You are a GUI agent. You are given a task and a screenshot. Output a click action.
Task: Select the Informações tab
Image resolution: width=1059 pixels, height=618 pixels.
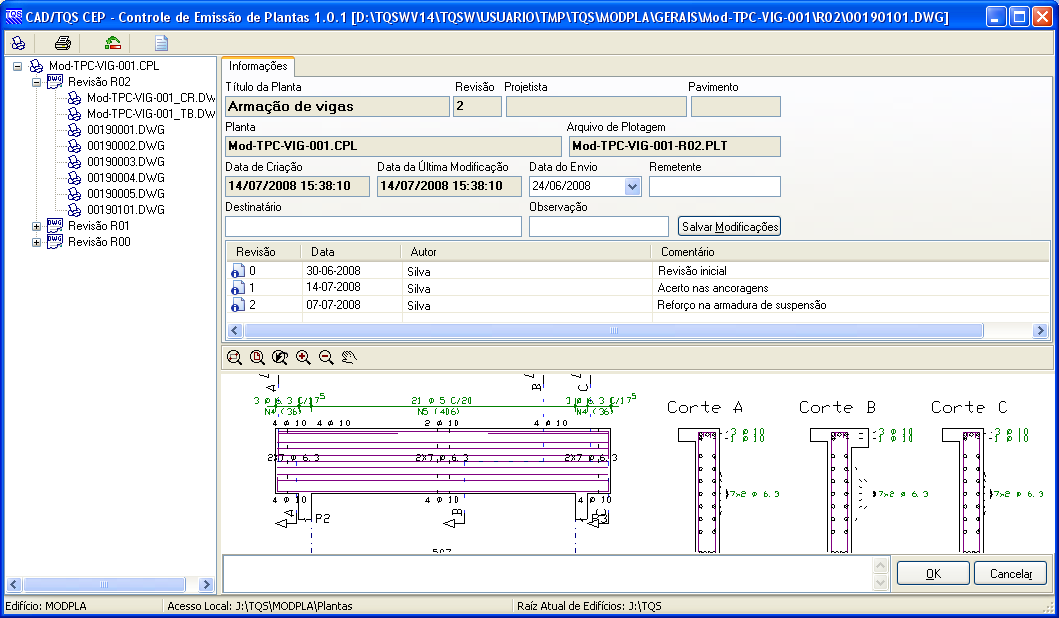[258, 66]
